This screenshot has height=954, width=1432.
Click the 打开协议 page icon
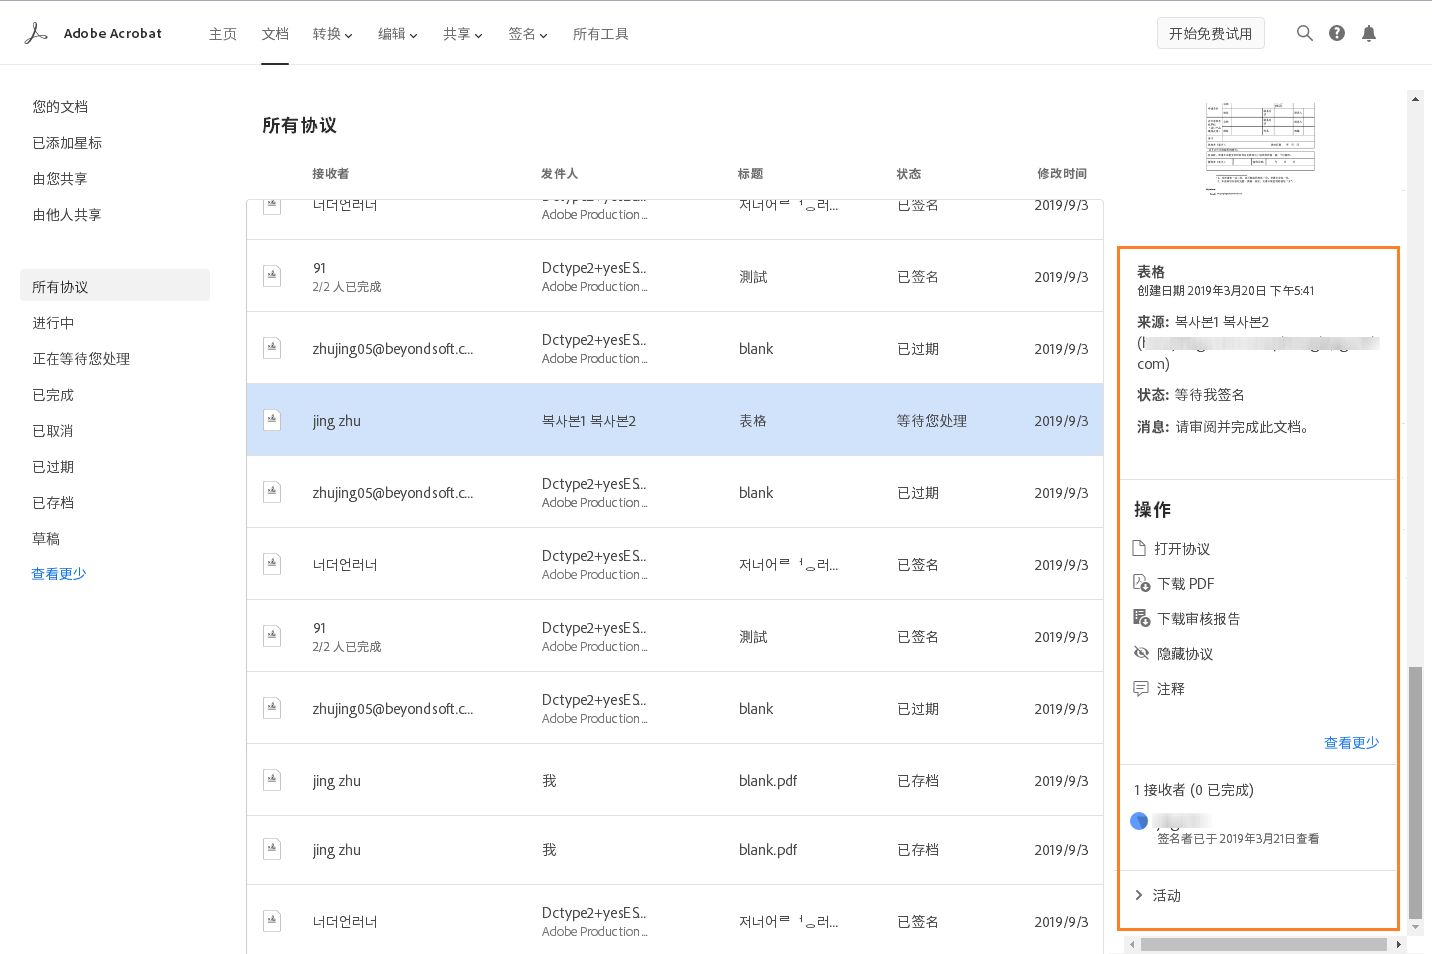(x=1139, y=548)
